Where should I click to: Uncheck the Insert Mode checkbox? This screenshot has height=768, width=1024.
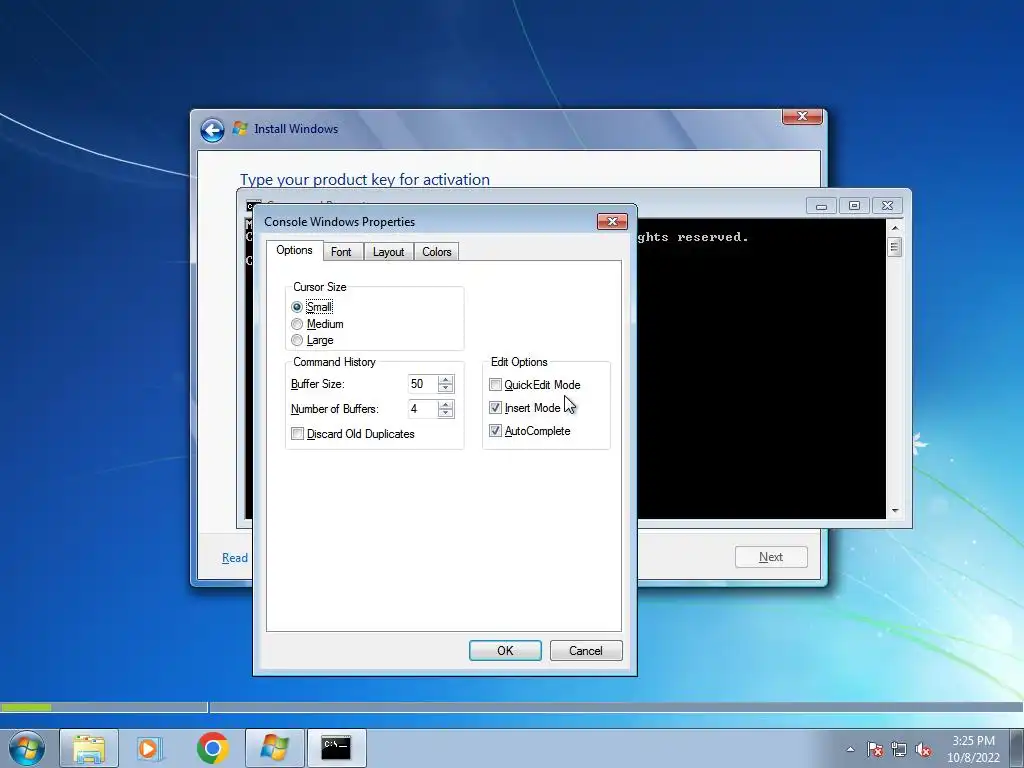(496, 408)
